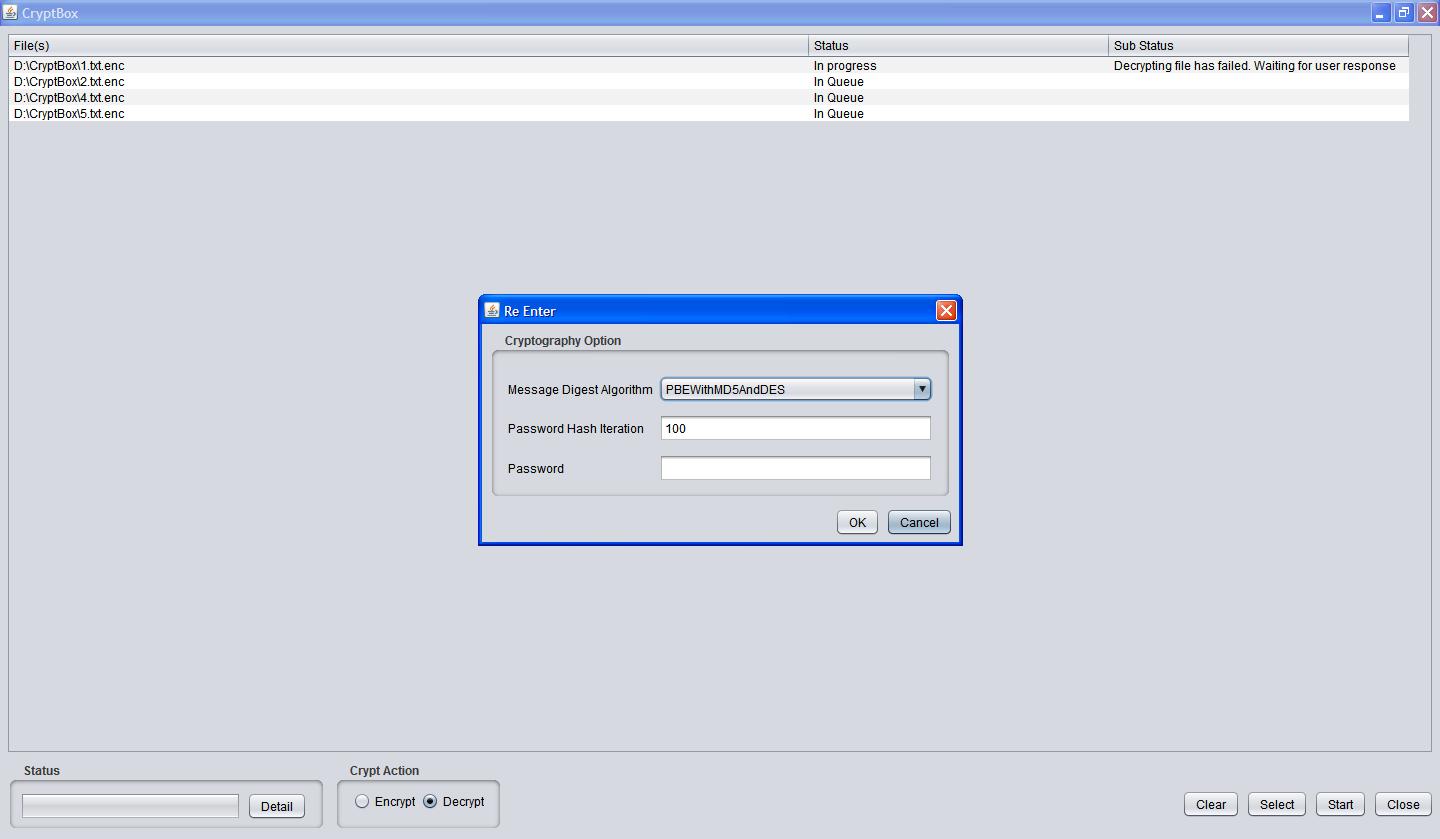Click Cancel in the Re Enter dialog
1440x839 pixels.
pyautogui.click(x=919, y=522)
